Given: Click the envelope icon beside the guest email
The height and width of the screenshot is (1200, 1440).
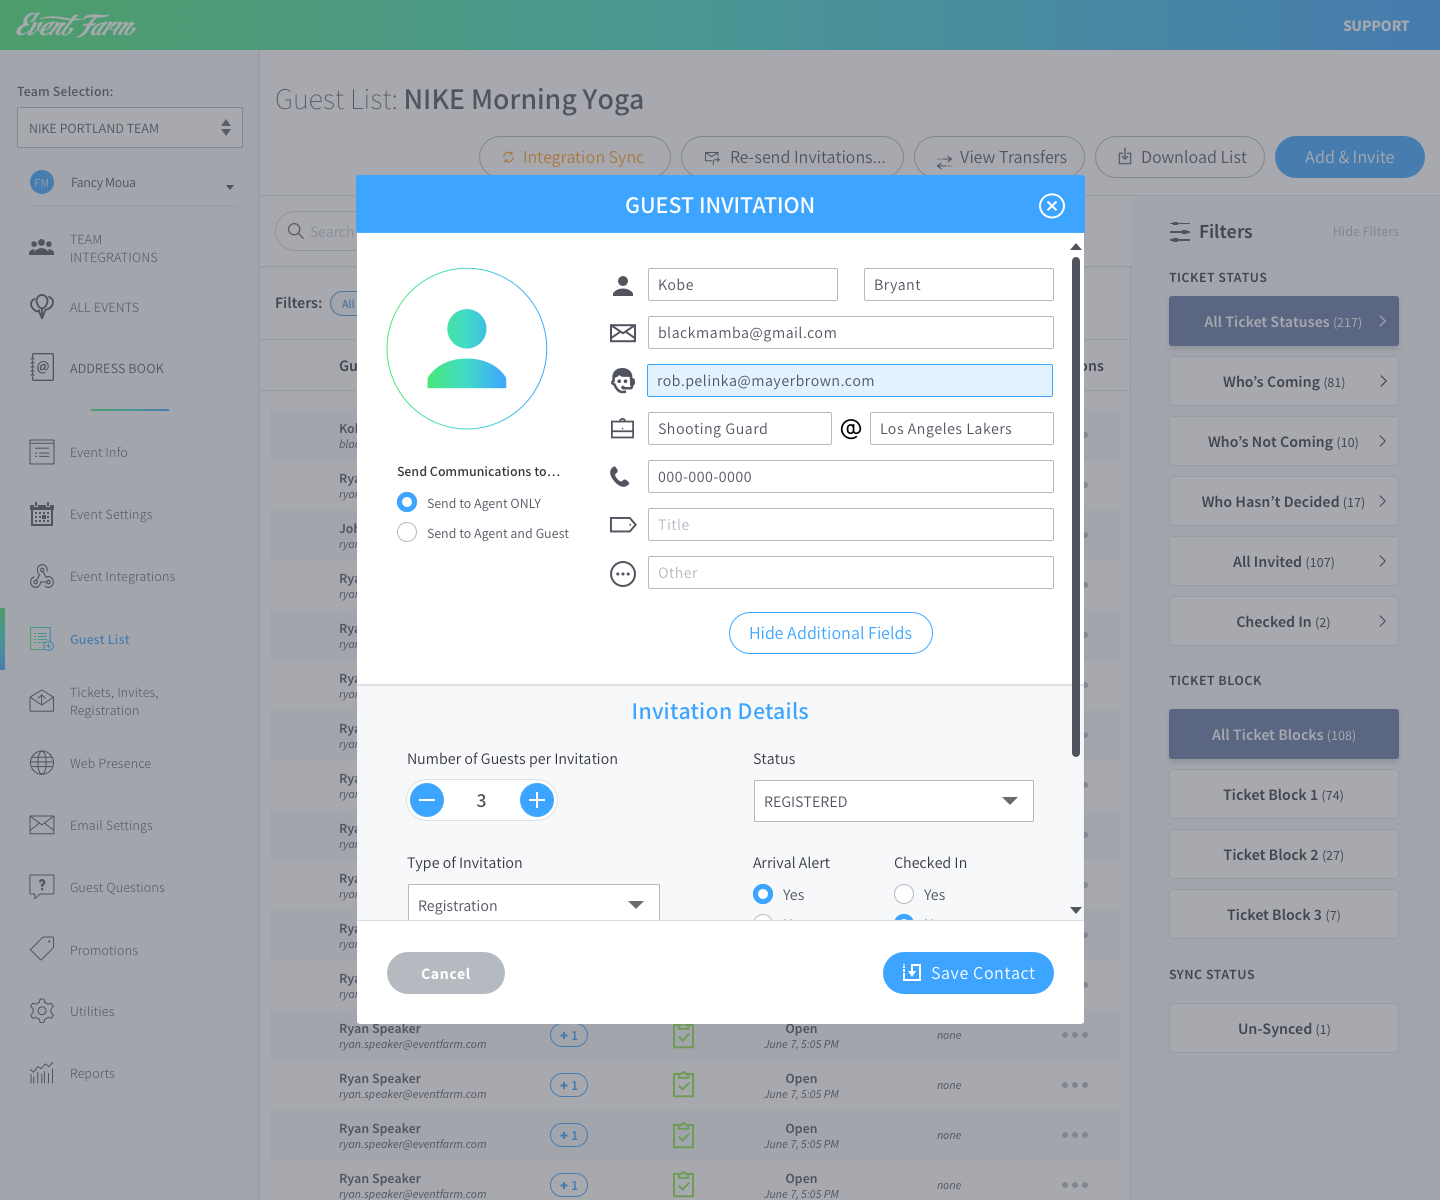Looking at the screenshot, I should (623, 333).
